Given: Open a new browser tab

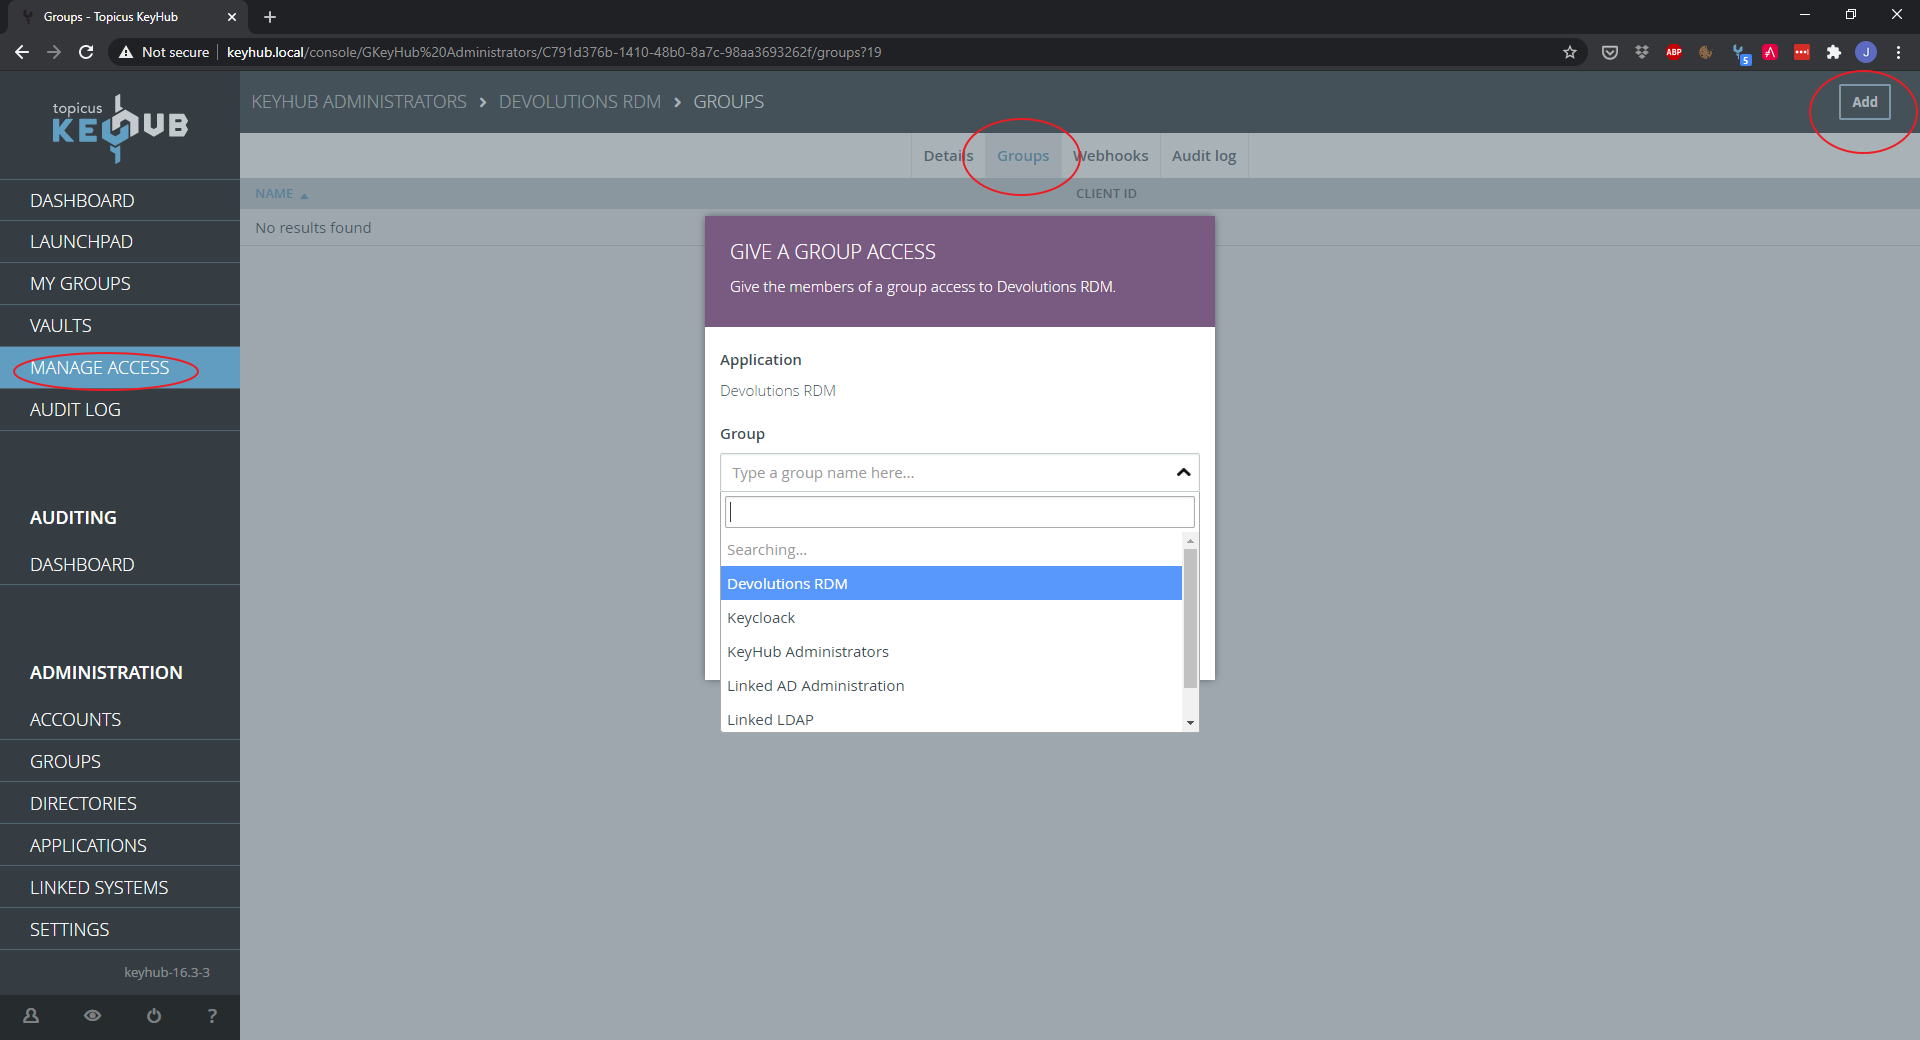Looking at the screenshot, I should 270,17.
